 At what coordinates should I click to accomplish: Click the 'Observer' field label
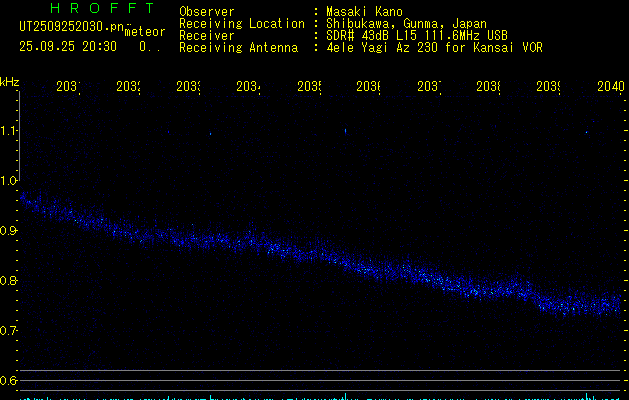206,11
